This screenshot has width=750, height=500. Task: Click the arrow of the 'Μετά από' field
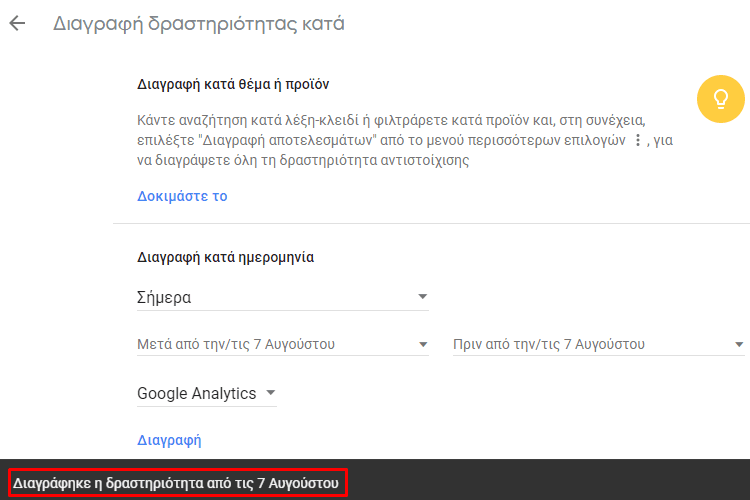point(423,344)
